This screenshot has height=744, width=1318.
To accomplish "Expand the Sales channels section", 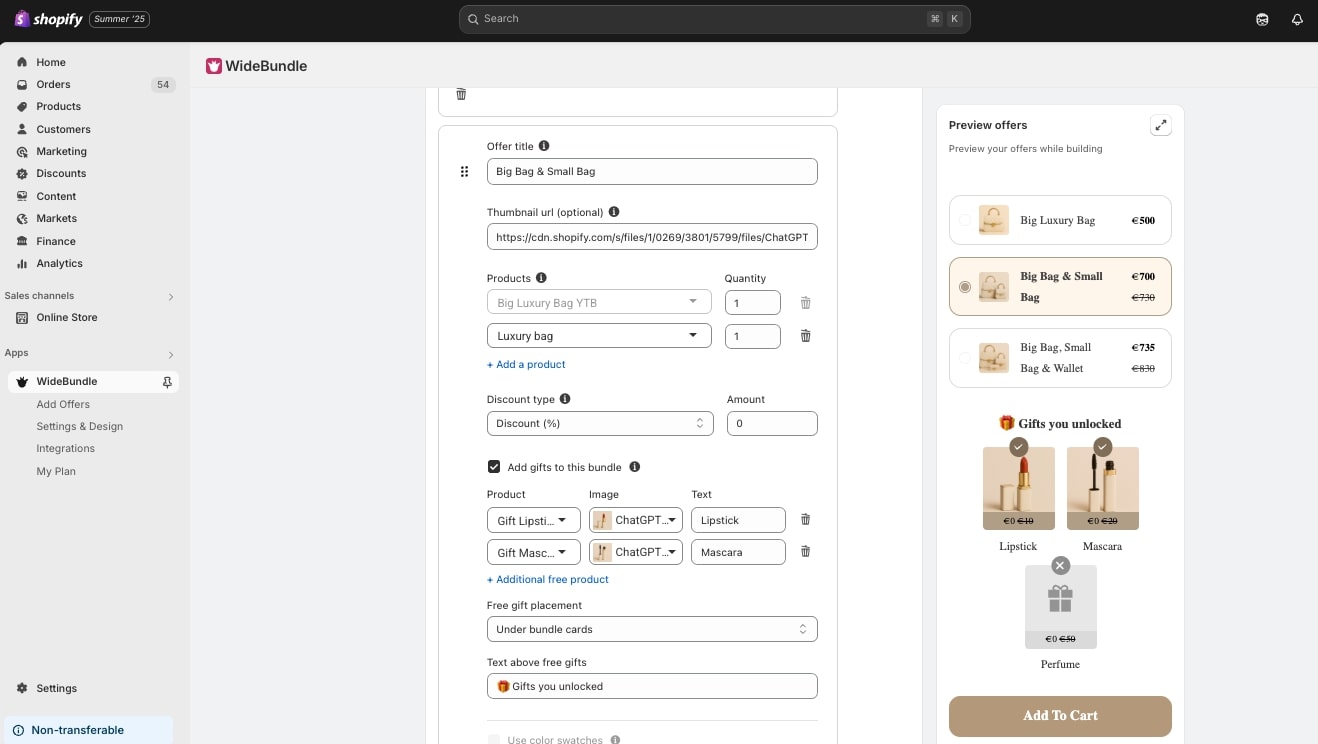I will [171, 296].
